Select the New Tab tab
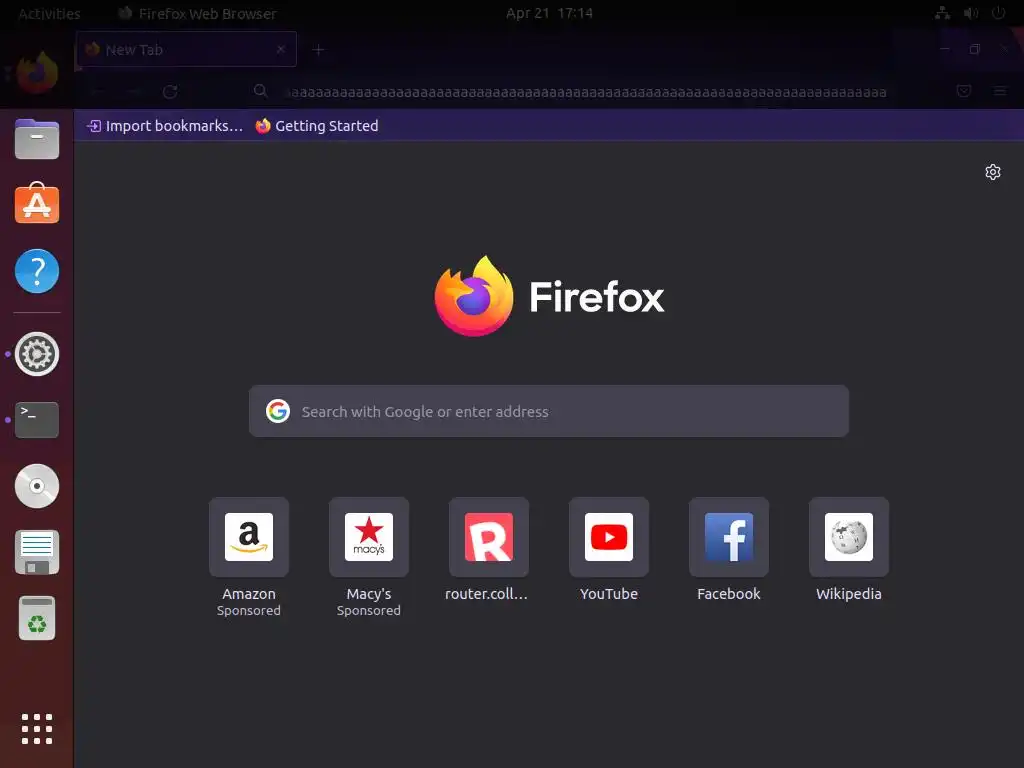1024x768 pixels. [186, 49]
